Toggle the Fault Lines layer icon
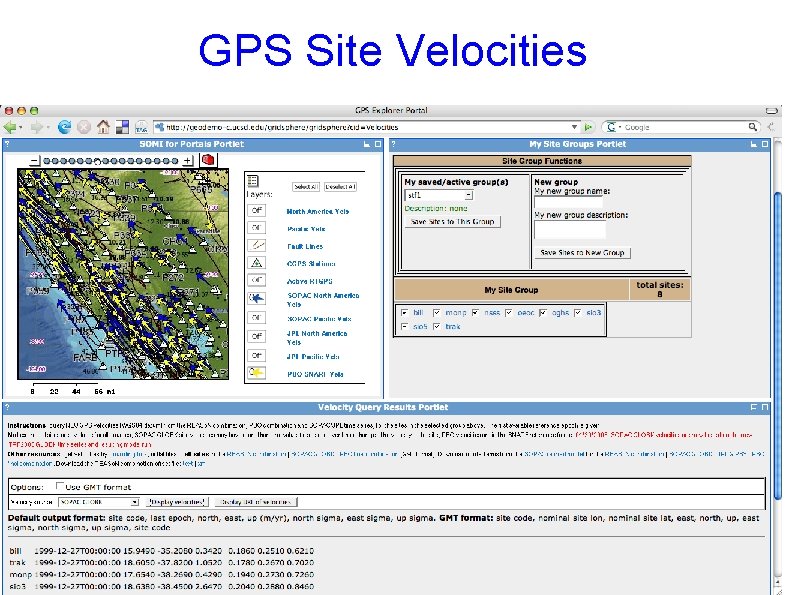794x595 pixels. click(x=257, y=246)
